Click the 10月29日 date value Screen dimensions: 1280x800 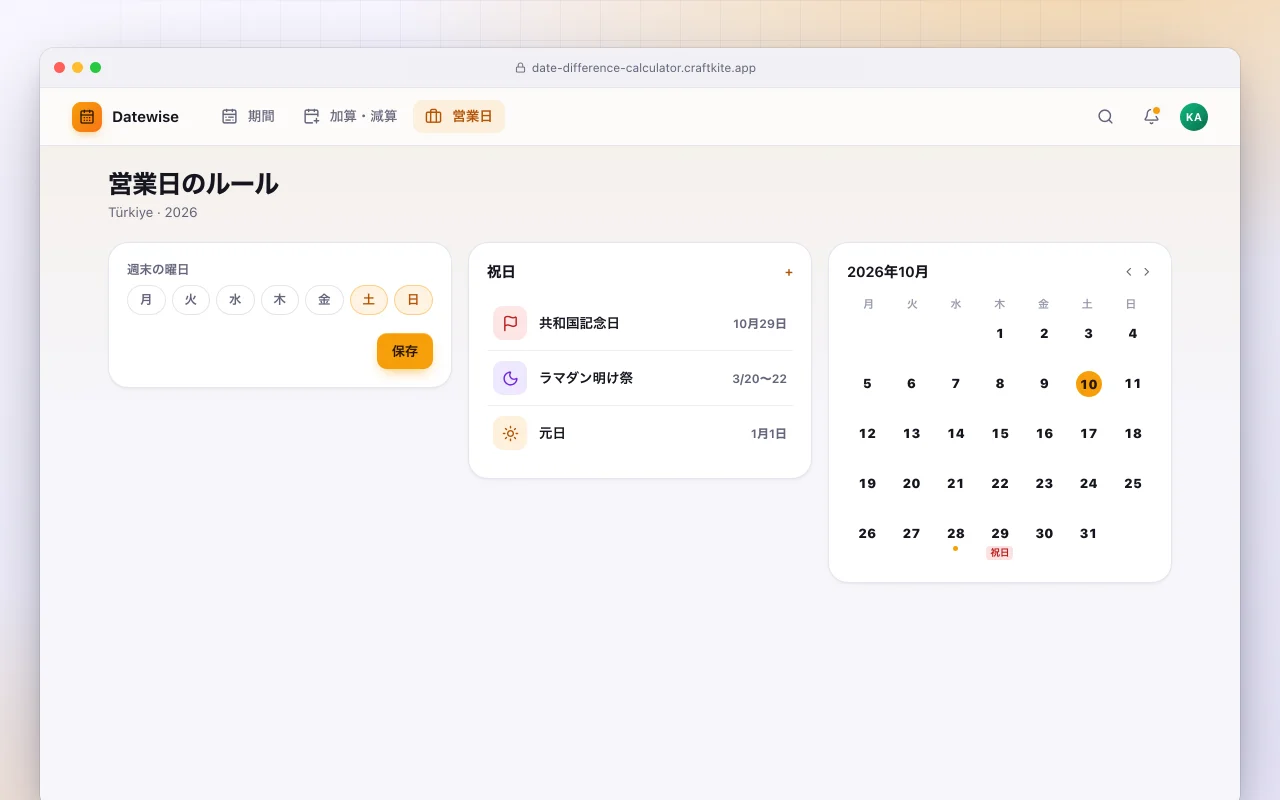(760, 324)
